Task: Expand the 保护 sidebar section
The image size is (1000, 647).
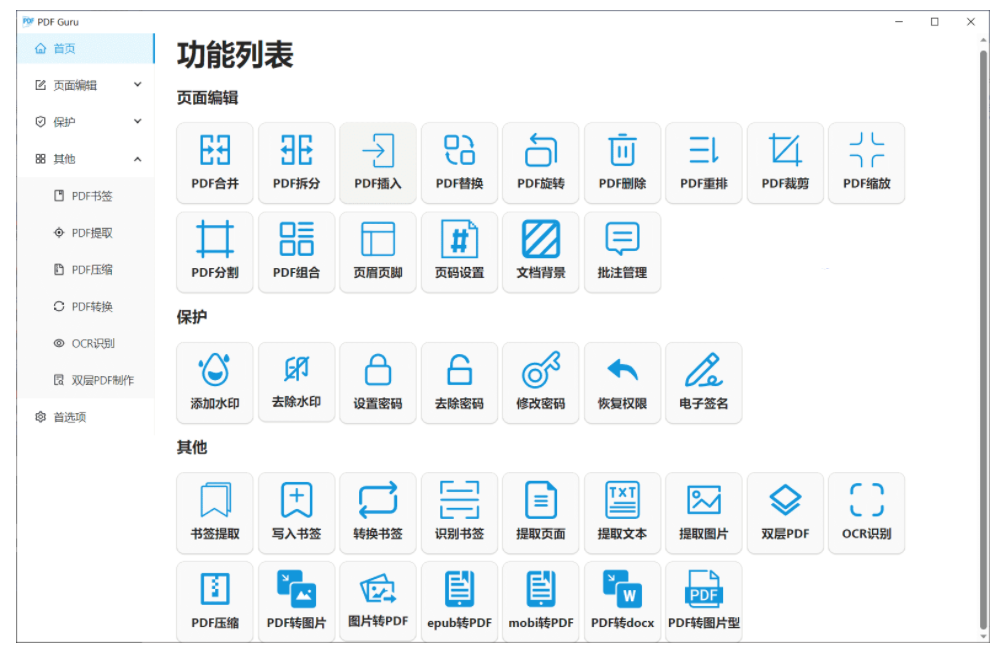Action: click(87, 122)
